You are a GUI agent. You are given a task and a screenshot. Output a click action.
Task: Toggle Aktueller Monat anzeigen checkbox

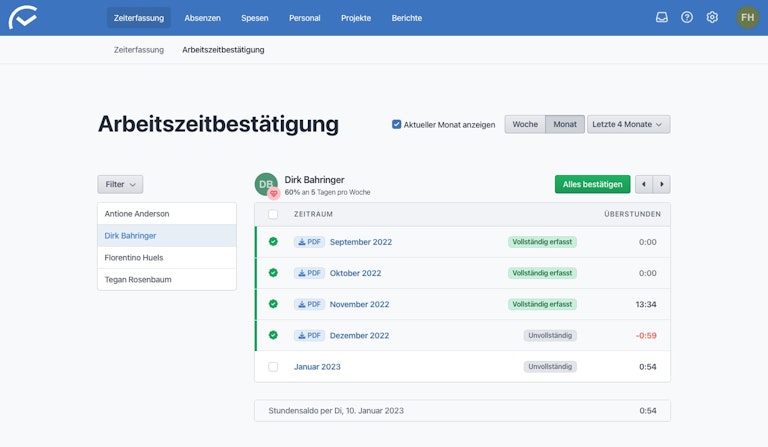coord(396,124)
